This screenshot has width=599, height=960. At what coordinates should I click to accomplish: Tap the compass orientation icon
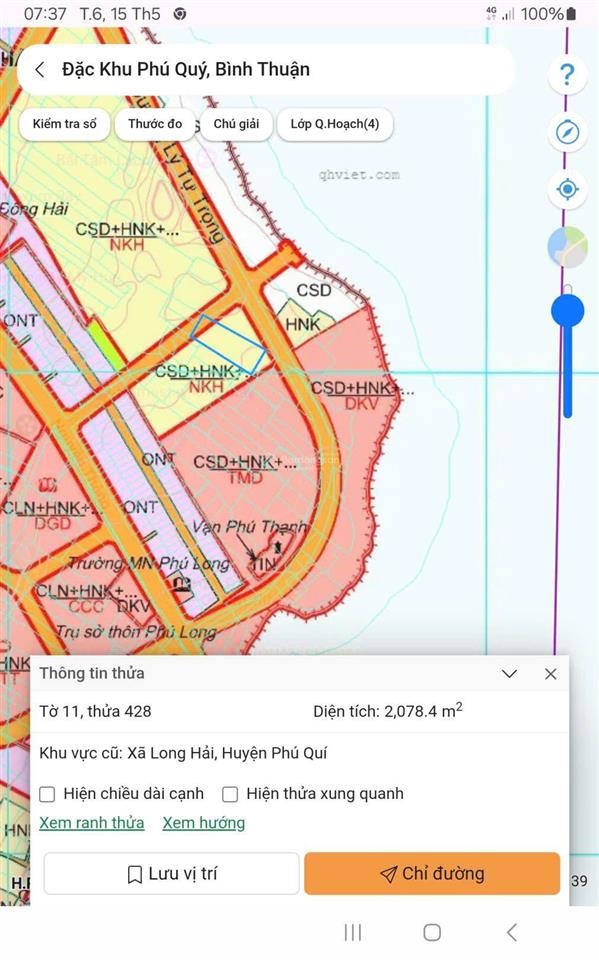(x=567, y=132)
